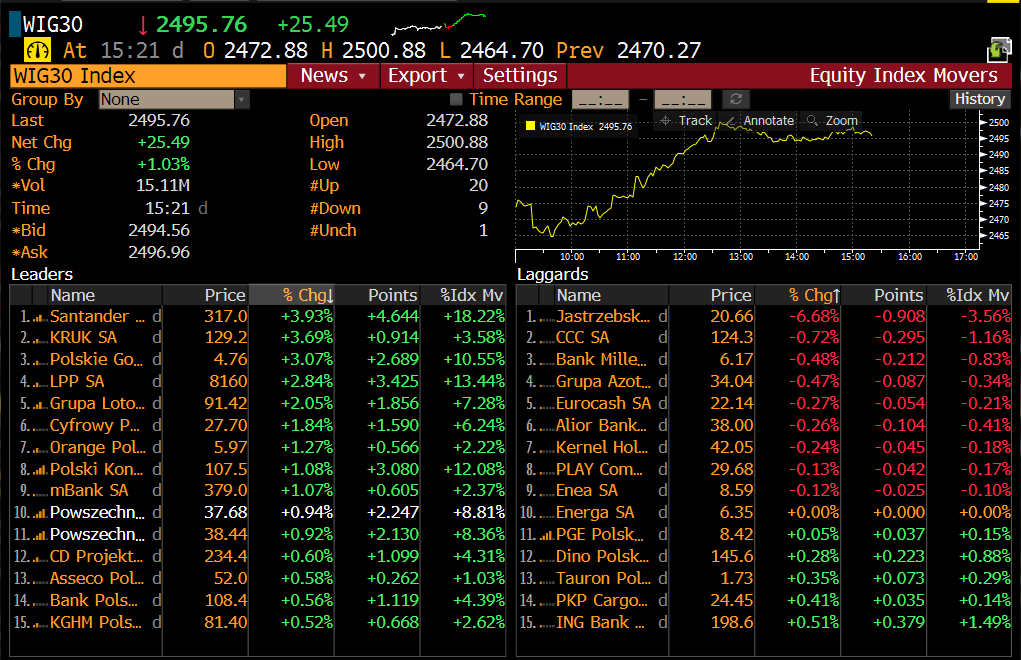
Task: Open the Group By dropdown showing None
Action: [174, 99]
